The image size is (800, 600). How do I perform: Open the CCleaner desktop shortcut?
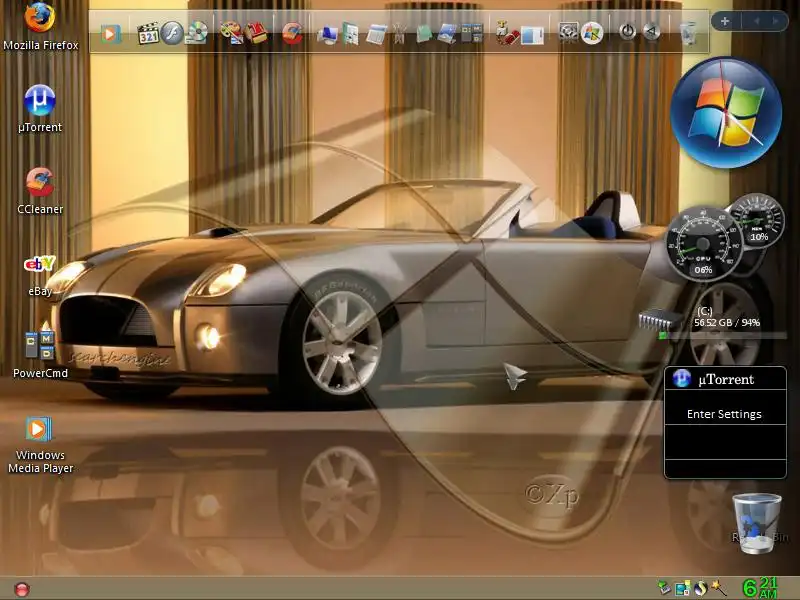click(x=40, y=190)
